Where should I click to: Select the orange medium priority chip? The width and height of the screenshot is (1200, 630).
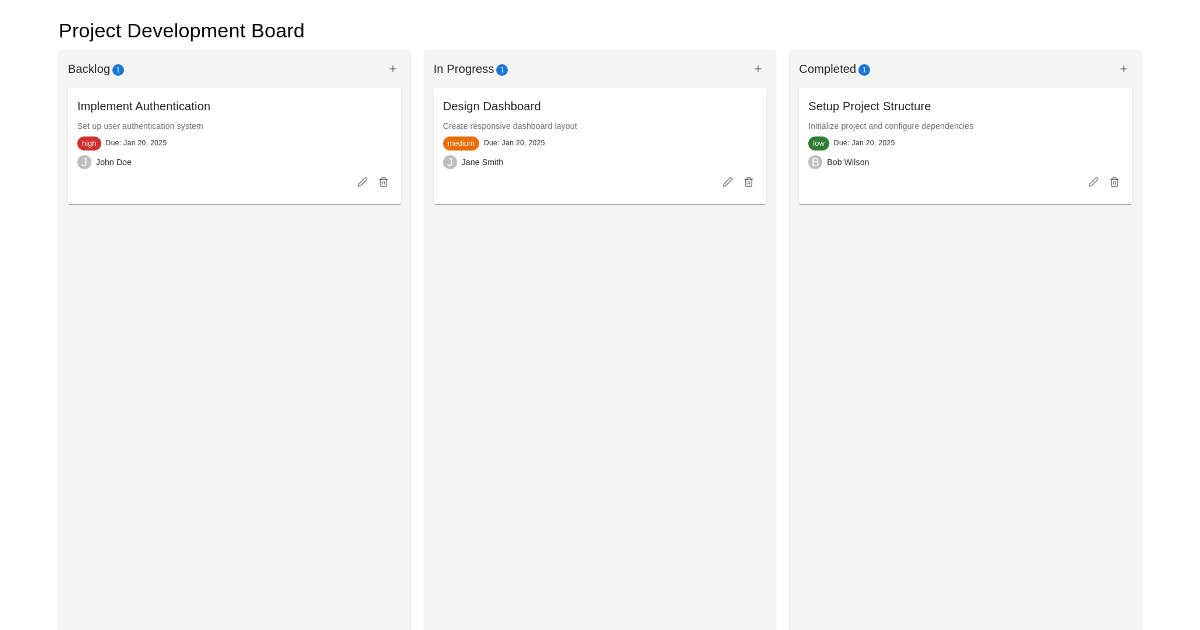[461, 143]
